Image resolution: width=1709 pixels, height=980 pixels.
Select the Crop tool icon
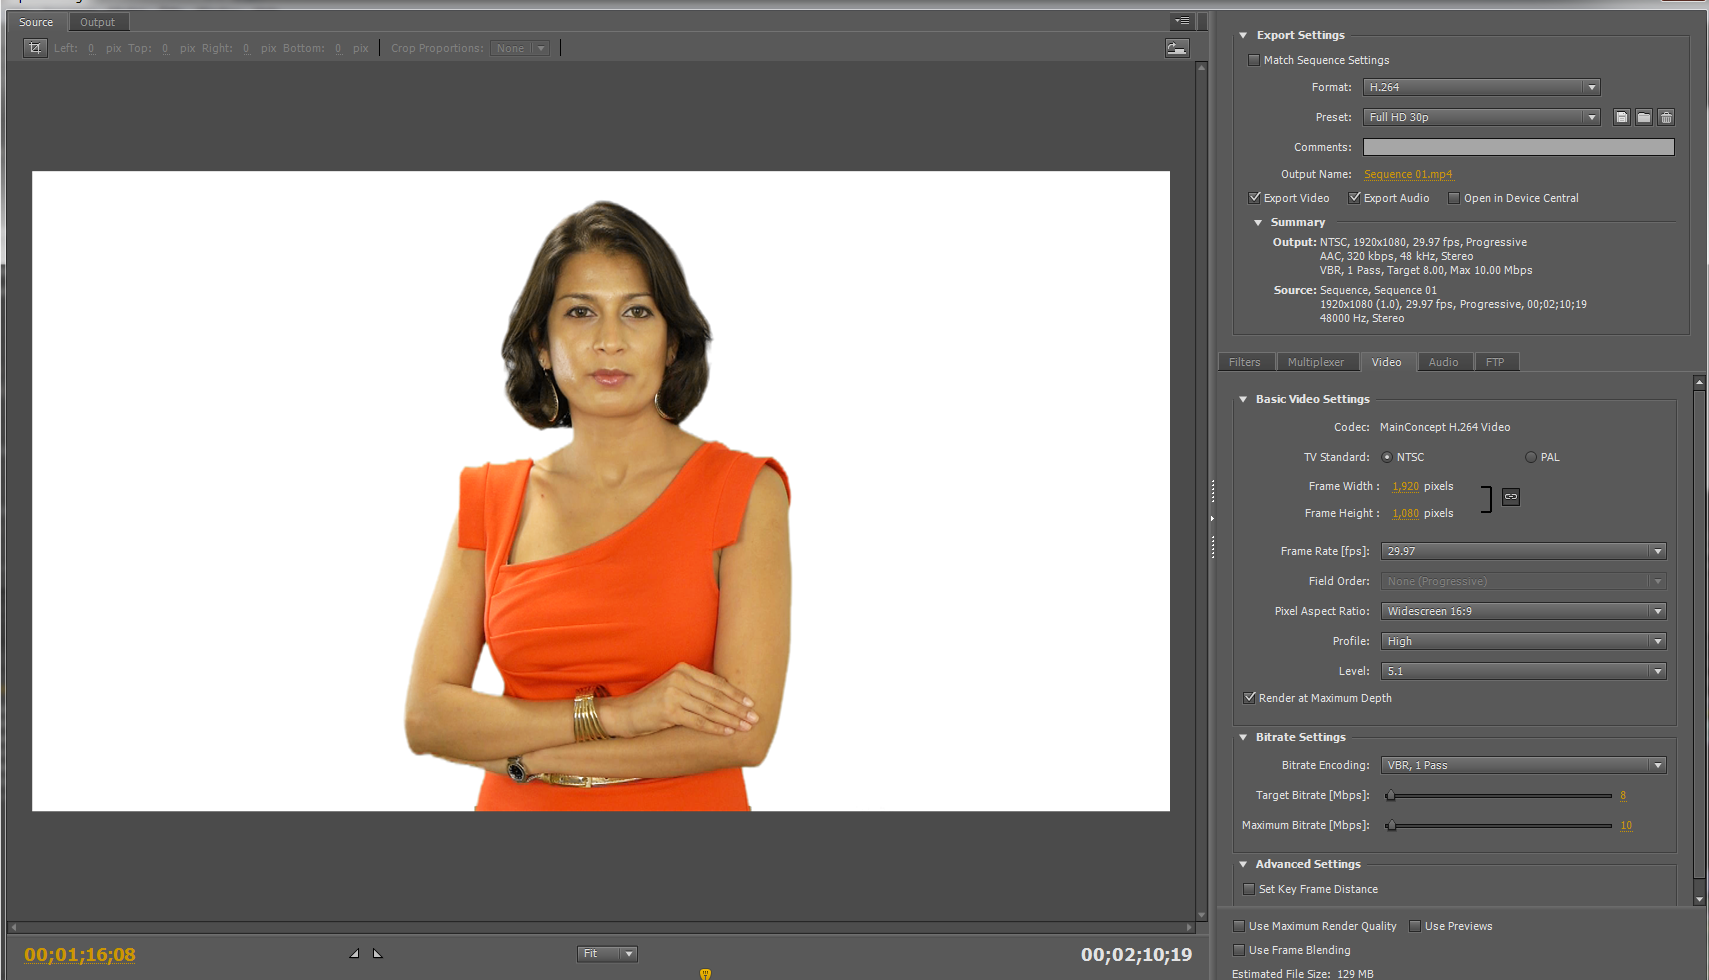(x=35, y=48)
